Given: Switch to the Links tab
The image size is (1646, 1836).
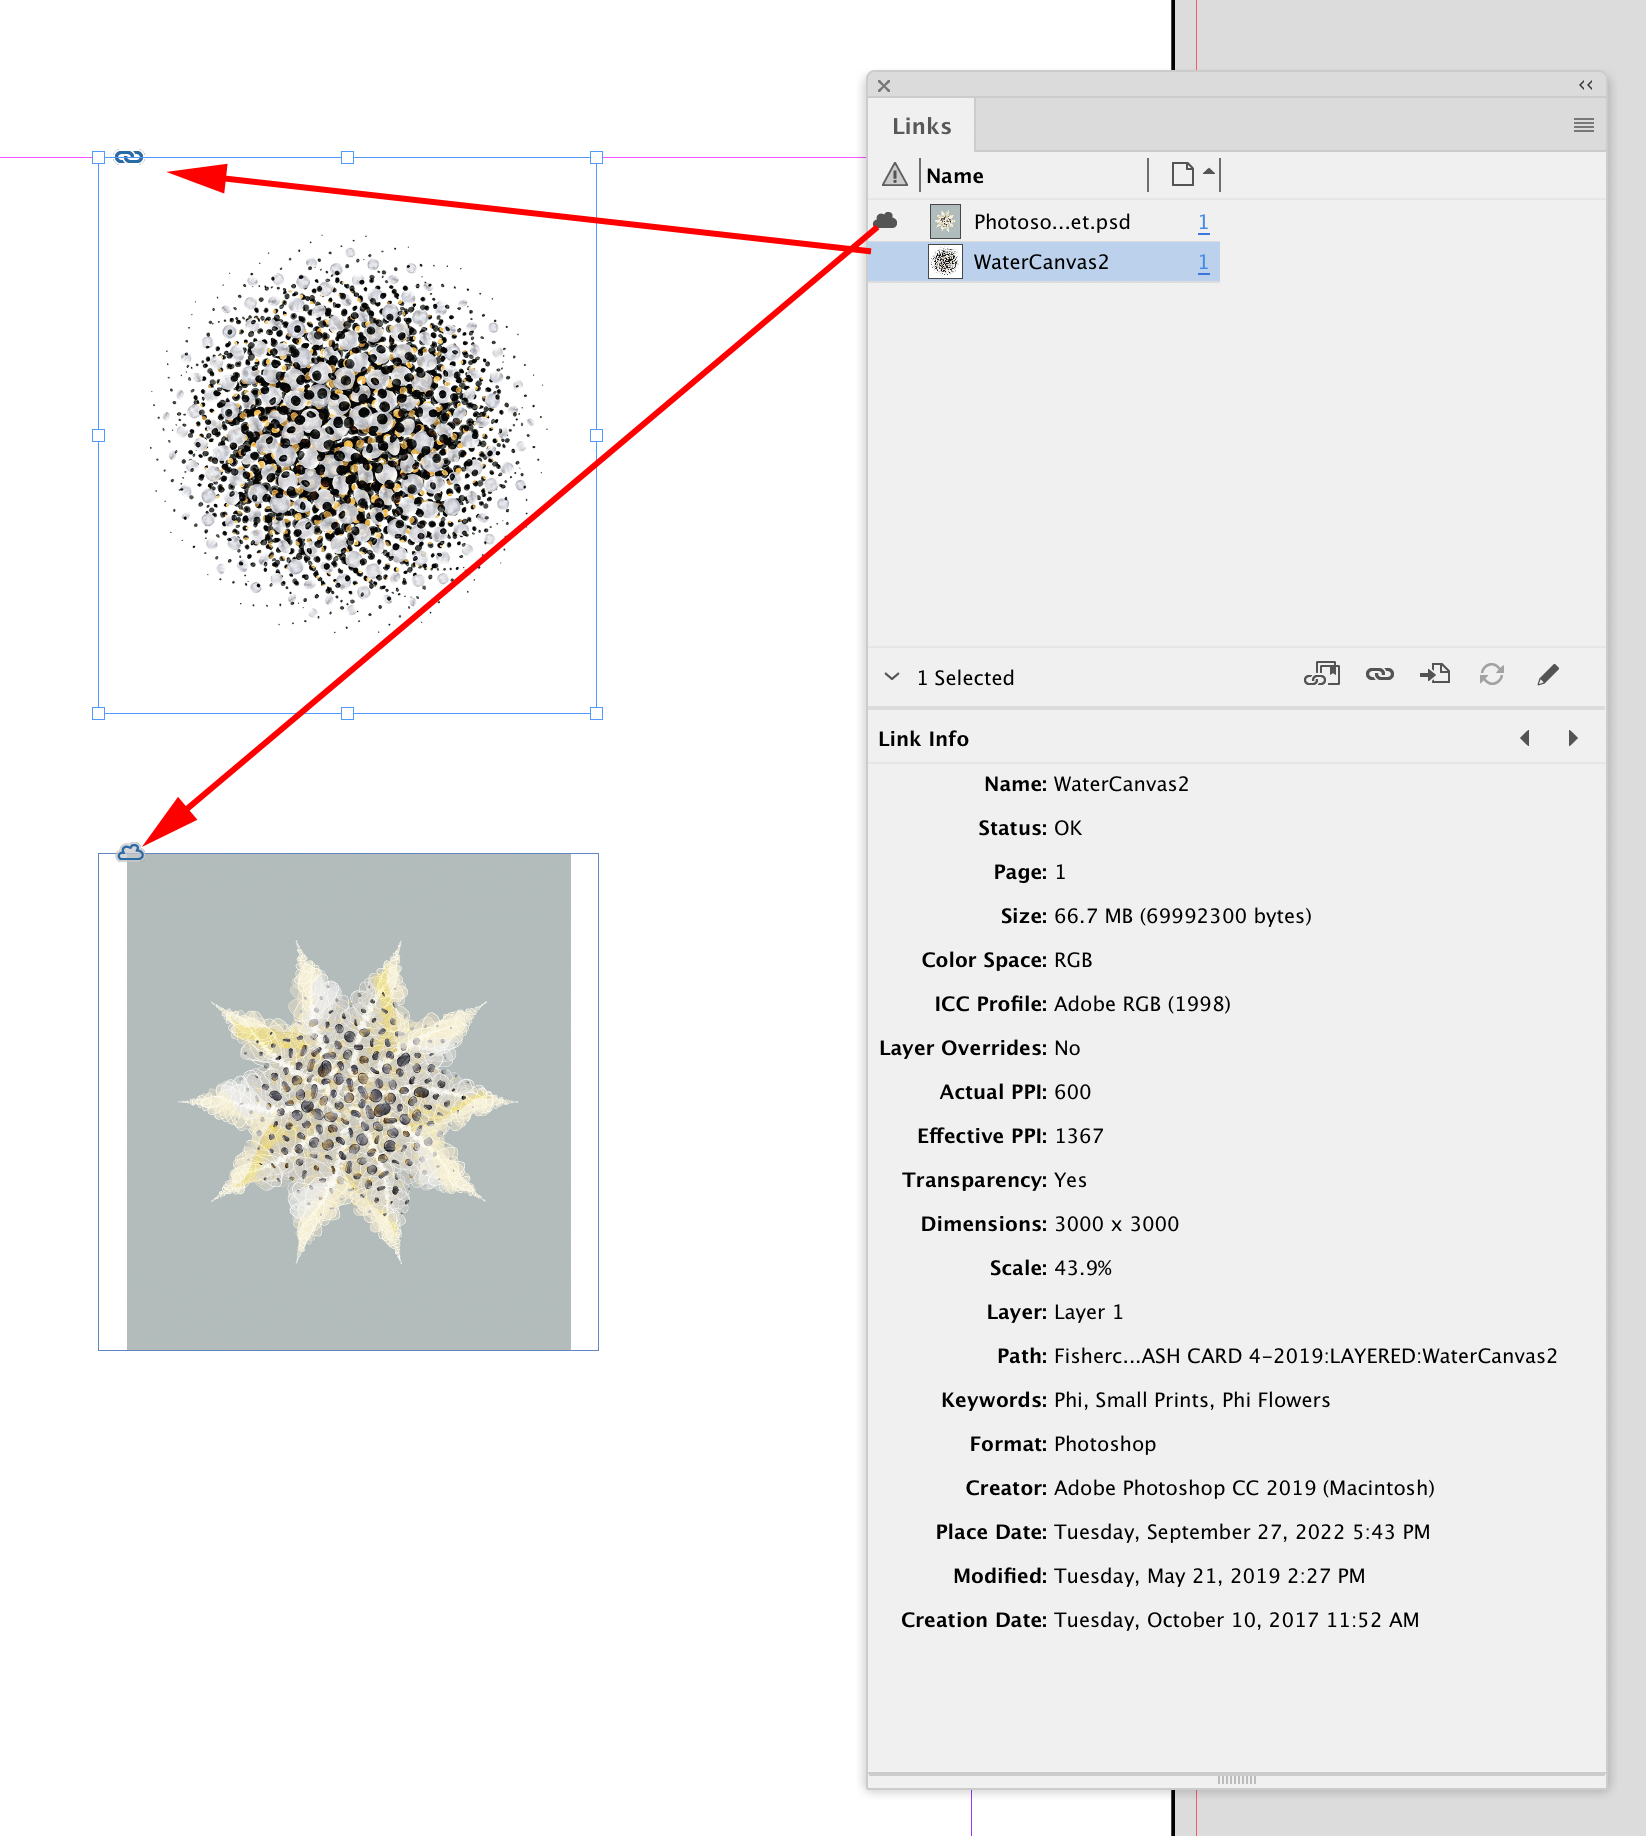Looking at the screenshot, I should [920, 125].
